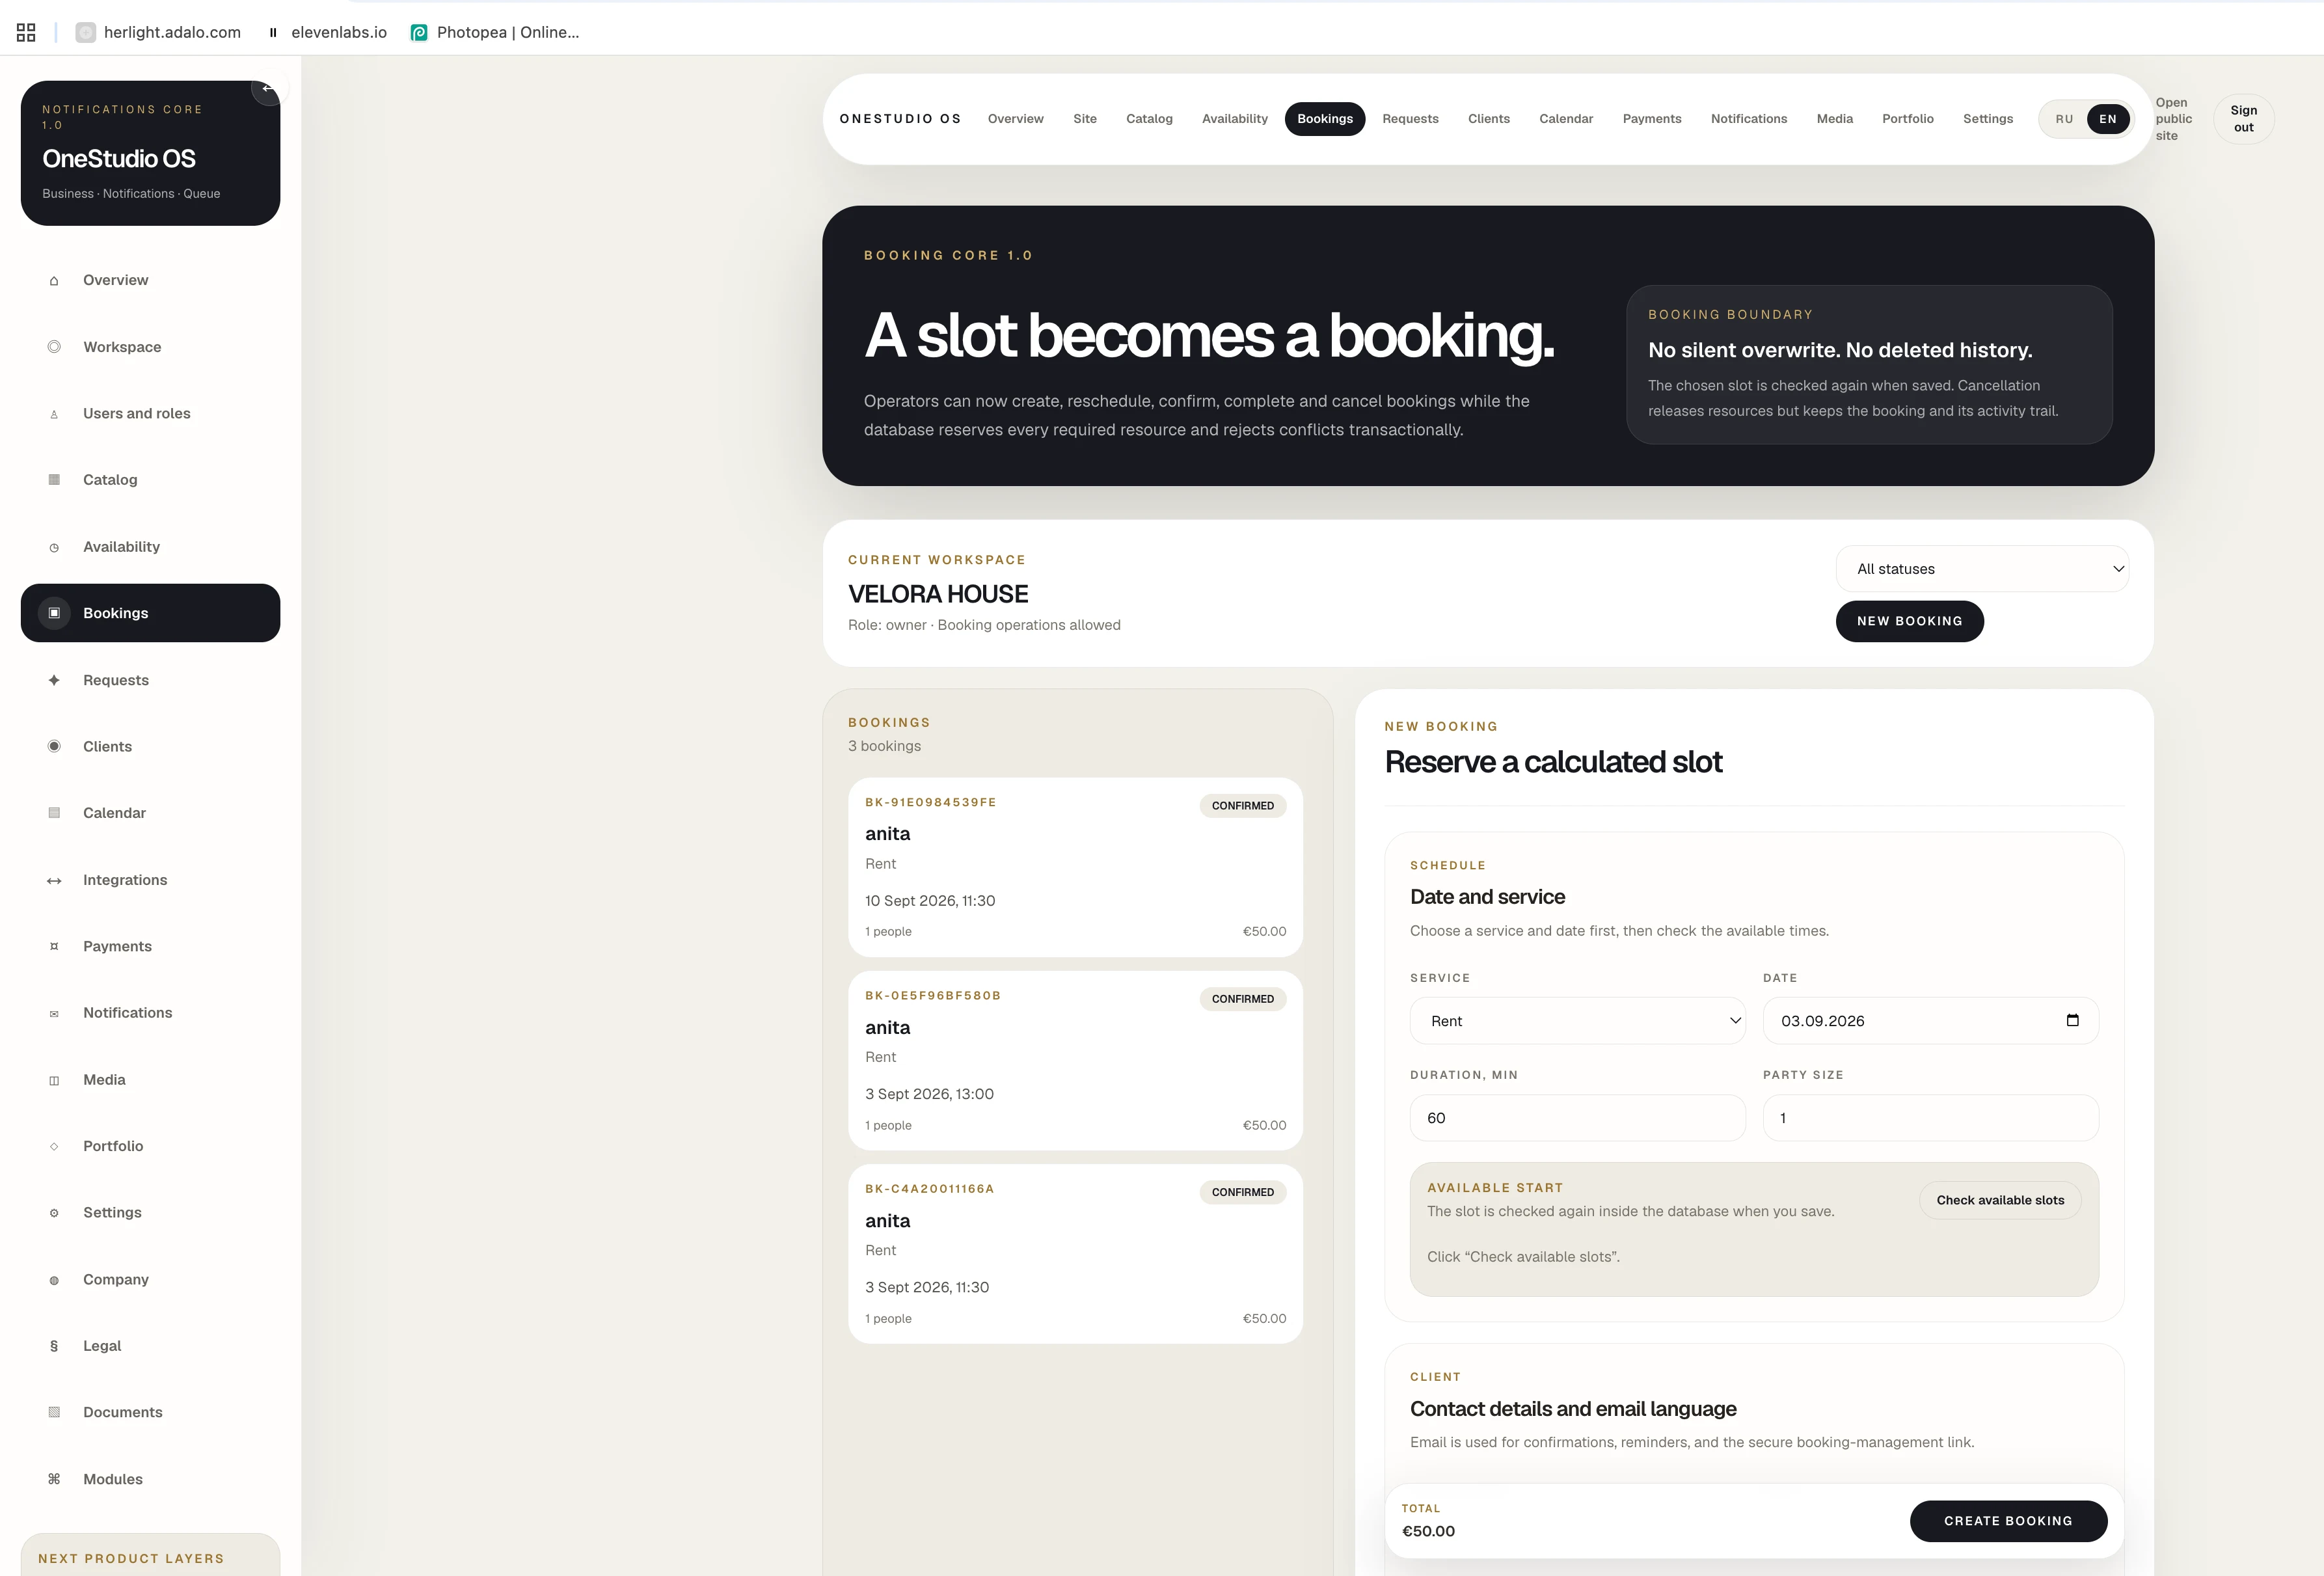The image size is (2324, 1576).
Task: Open booking BK-C4A20011166A card
Action: pyautogui.click(x=1075, y=1253)
